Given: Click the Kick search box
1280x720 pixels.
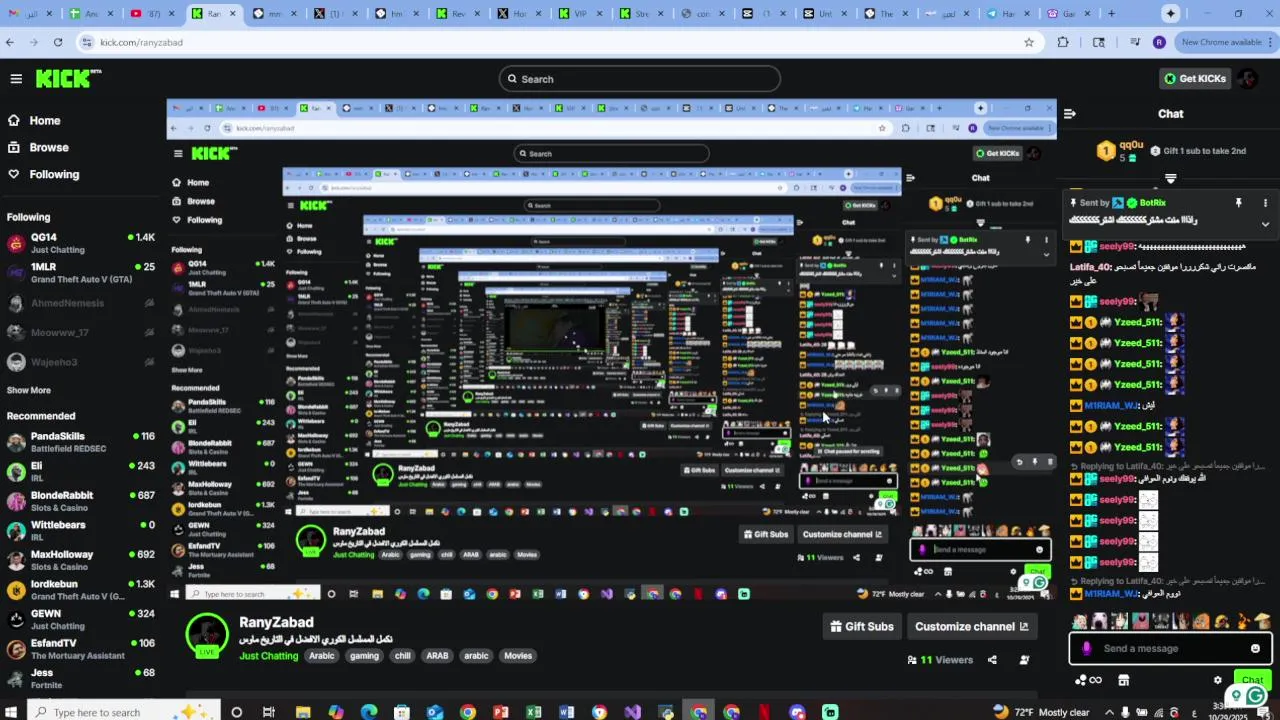Looking at the screenshot, I should click(640, 79).
